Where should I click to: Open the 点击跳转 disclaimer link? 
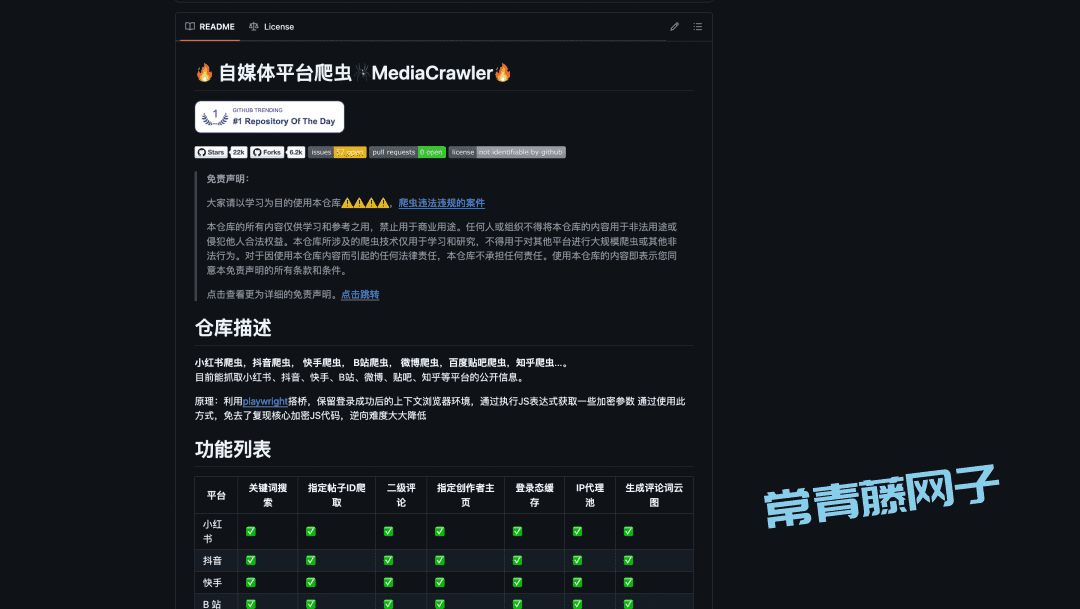(x=359, y=294)
